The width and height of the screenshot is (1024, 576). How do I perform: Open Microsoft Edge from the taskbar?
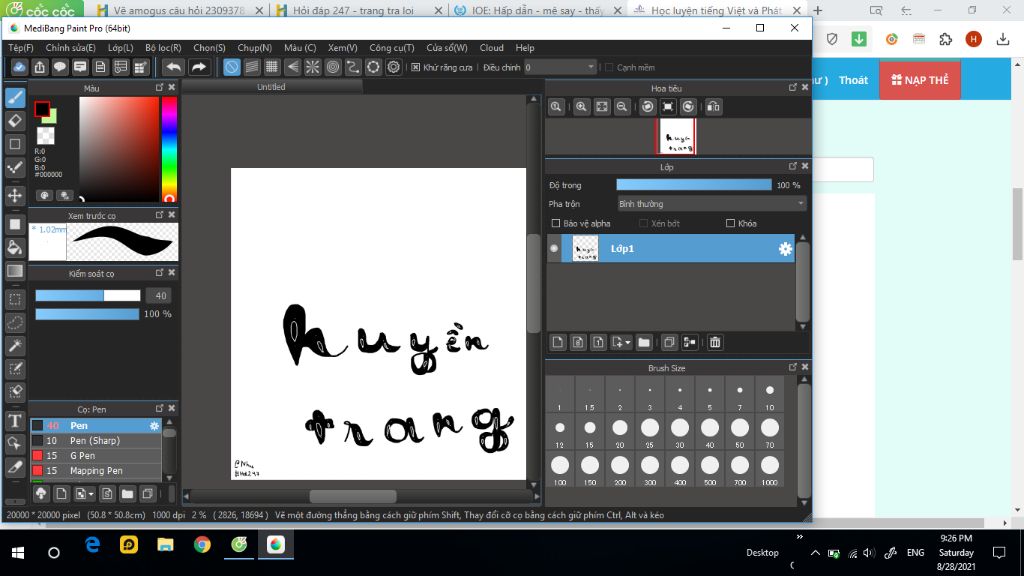coord(92,545)
